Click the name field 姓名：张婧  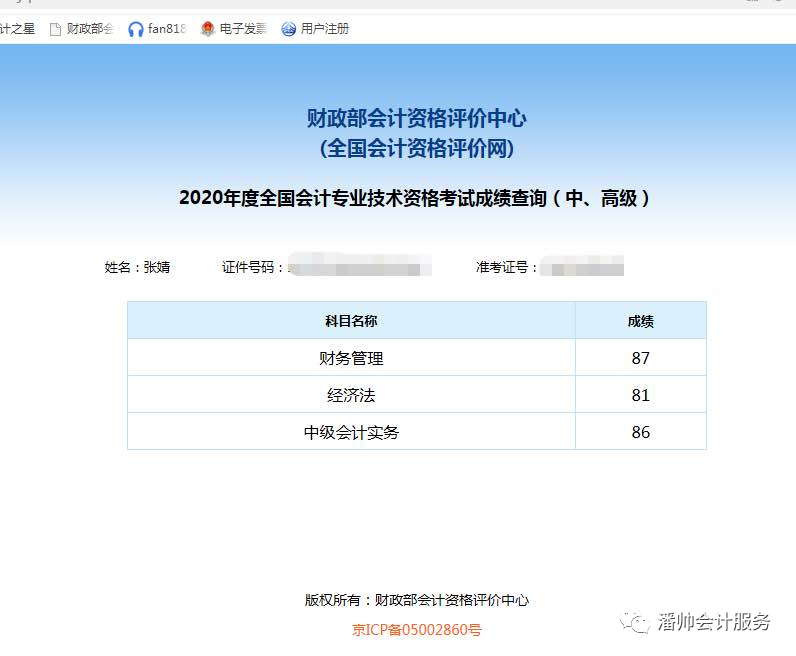pos(137,267)
